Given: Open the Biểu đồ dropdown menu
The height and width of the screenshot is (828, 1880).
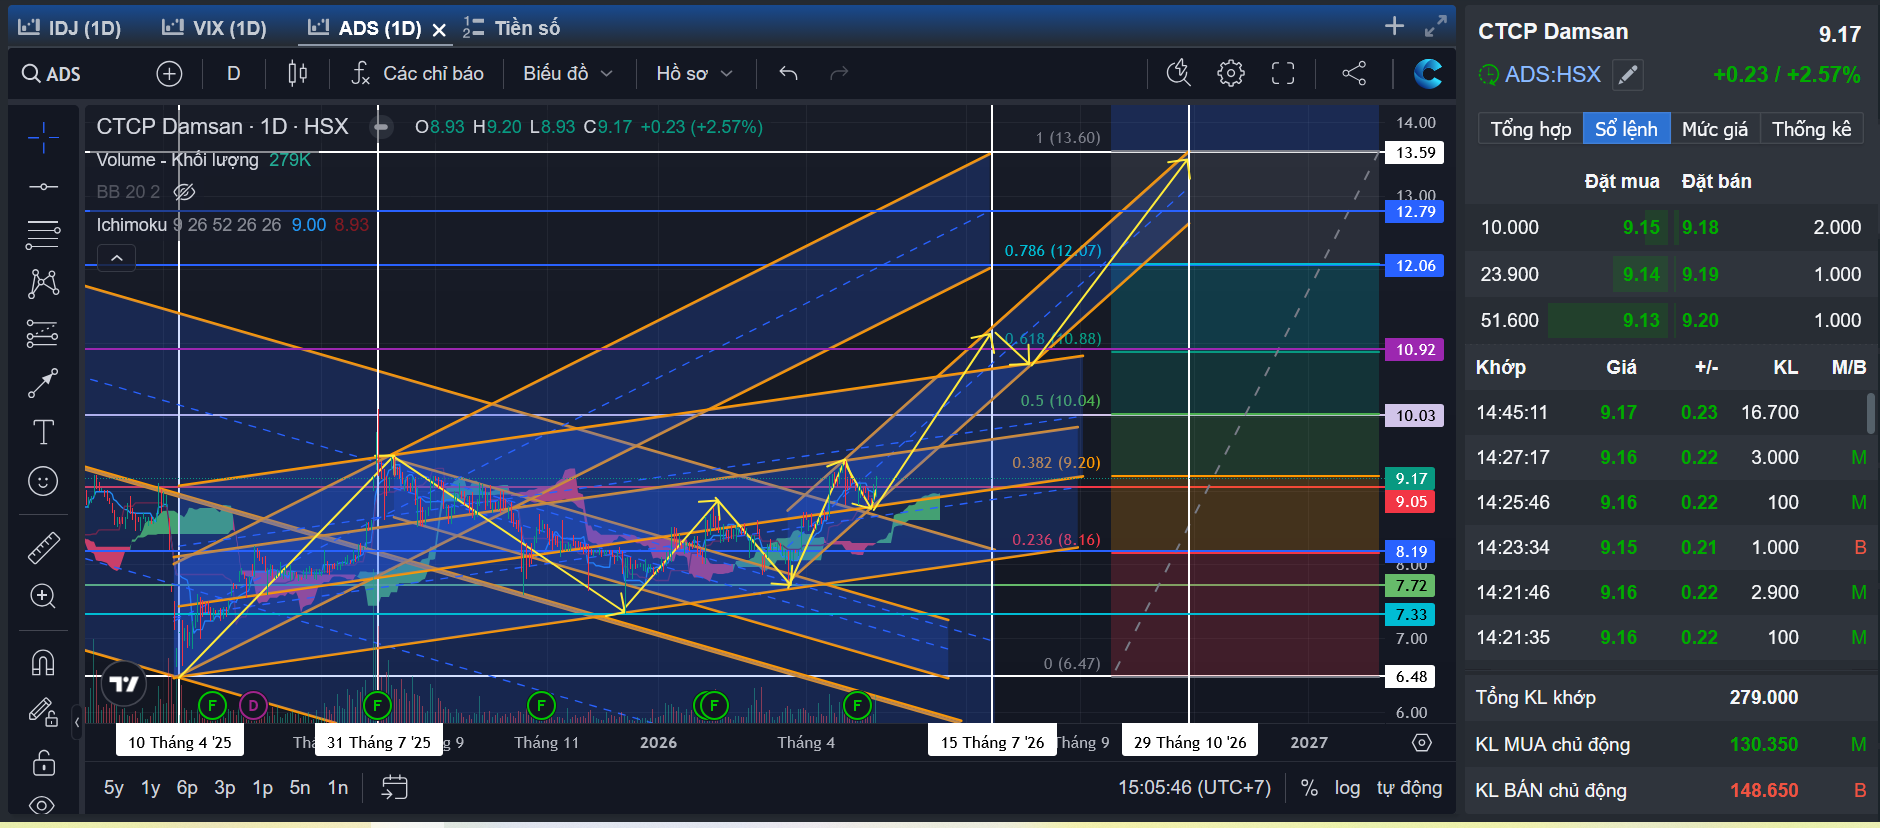Looking at the screenshot, I should (x=567, y=73).
